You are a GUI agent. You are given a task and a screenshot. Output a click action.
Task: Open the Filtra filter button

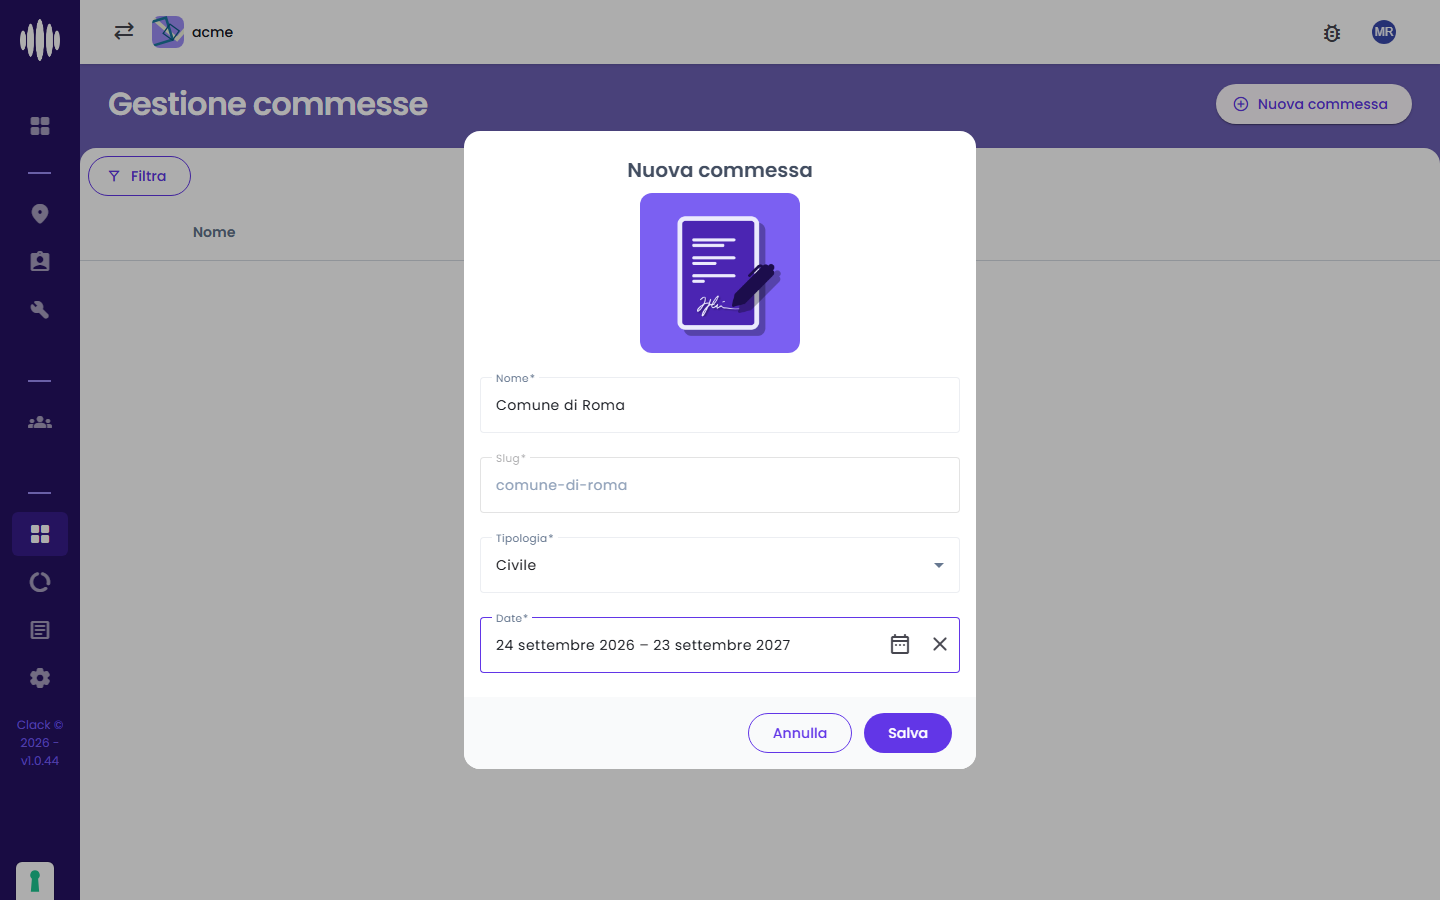139,176
